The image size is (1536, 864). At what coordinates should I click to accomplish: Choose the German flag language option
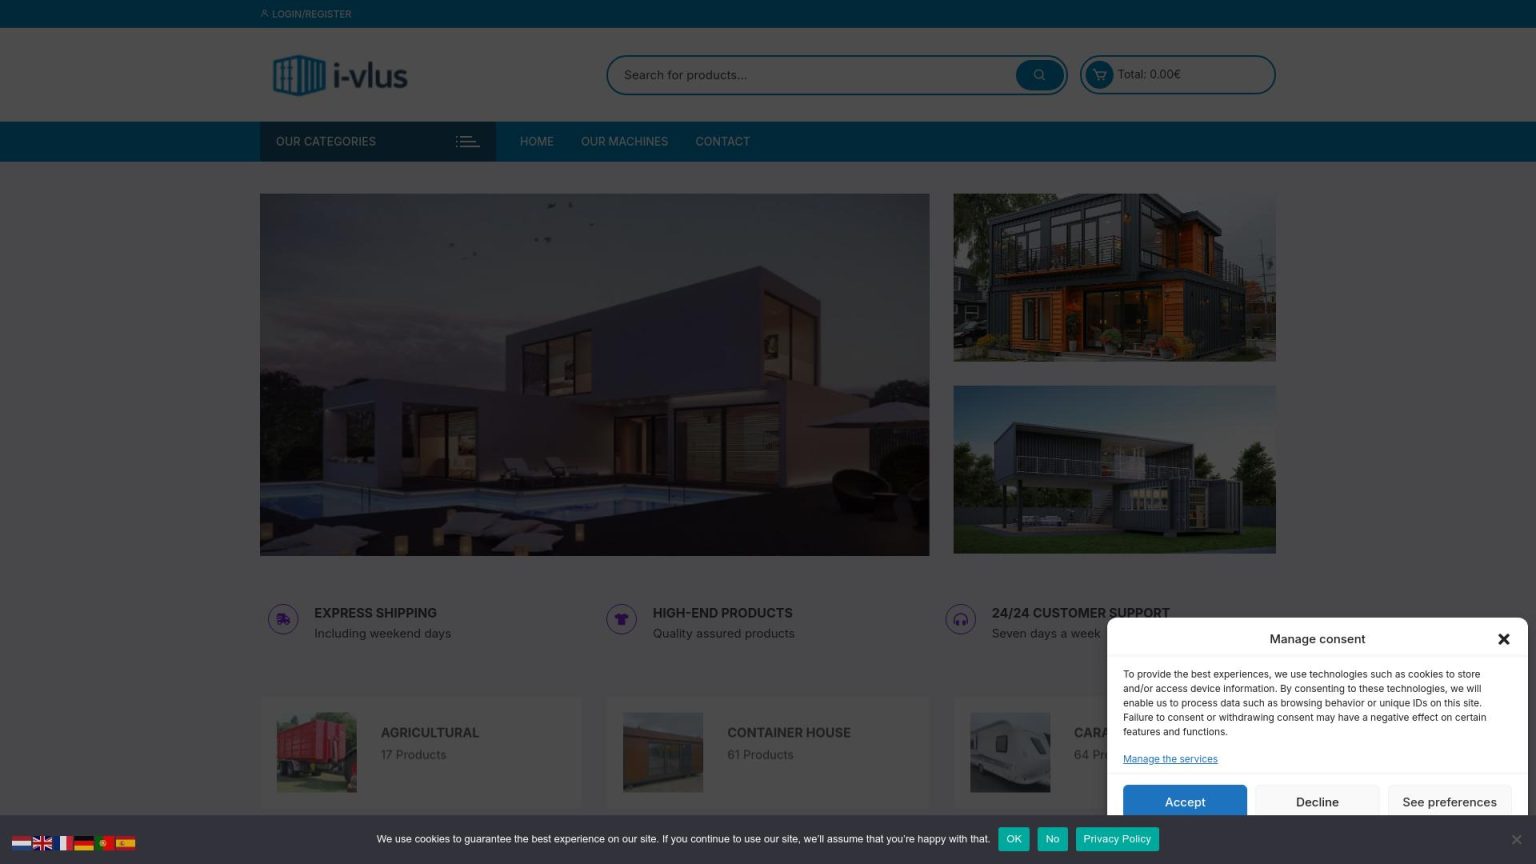coord(84,843)
